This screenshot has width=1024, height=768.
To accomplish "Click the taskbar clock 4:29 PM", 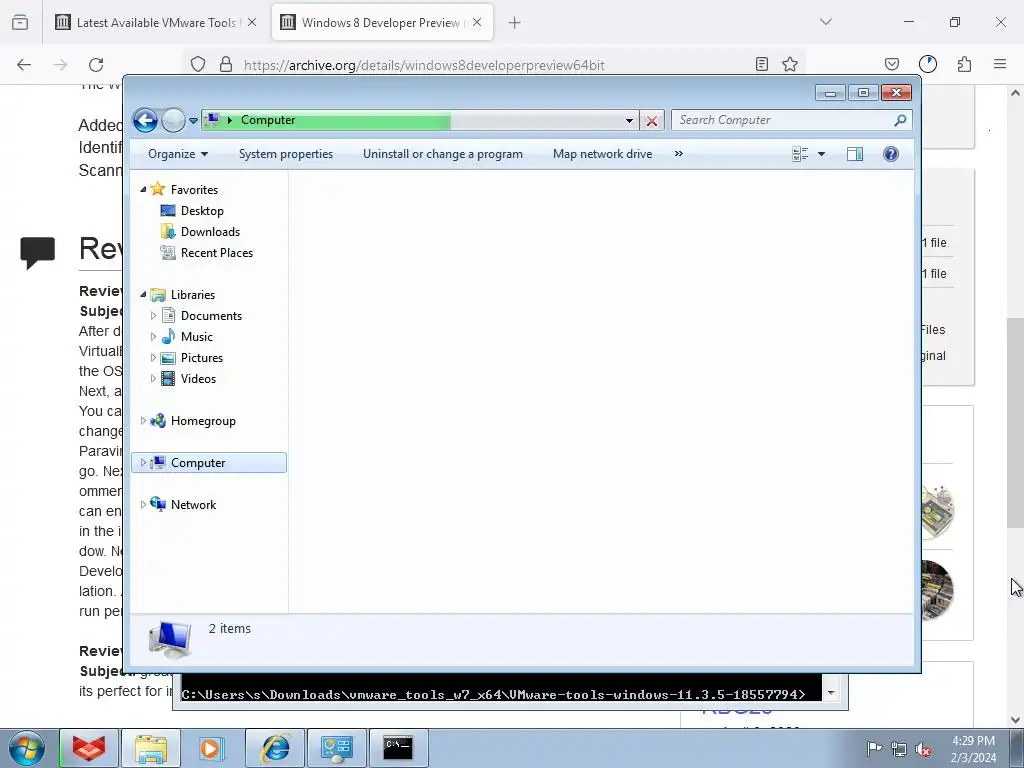I will [973, 741].
